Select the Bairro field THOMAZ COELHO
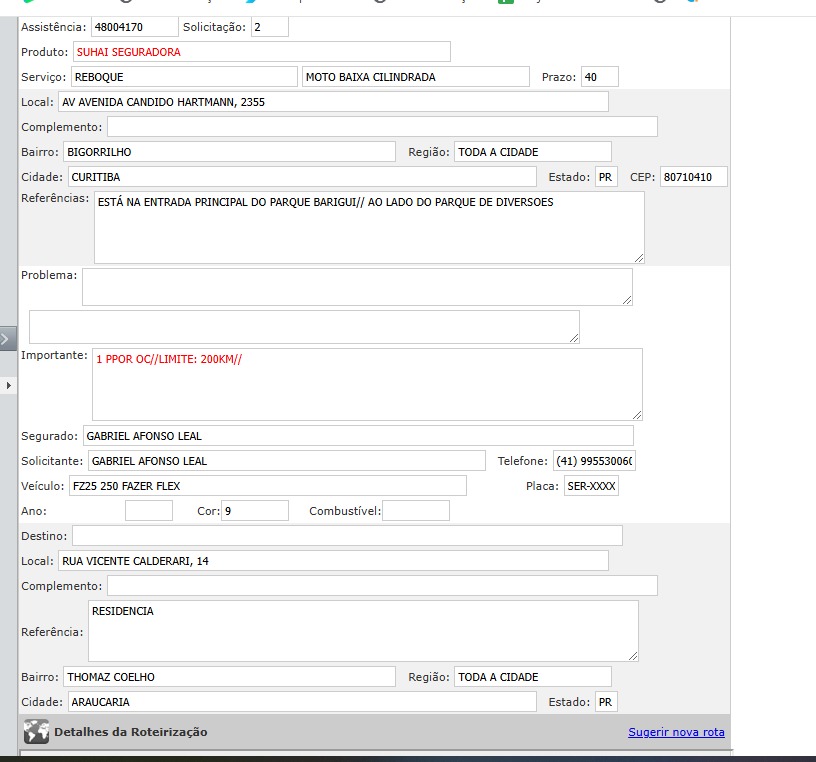The width and height of the screenshot is (816, 762). 230,677
